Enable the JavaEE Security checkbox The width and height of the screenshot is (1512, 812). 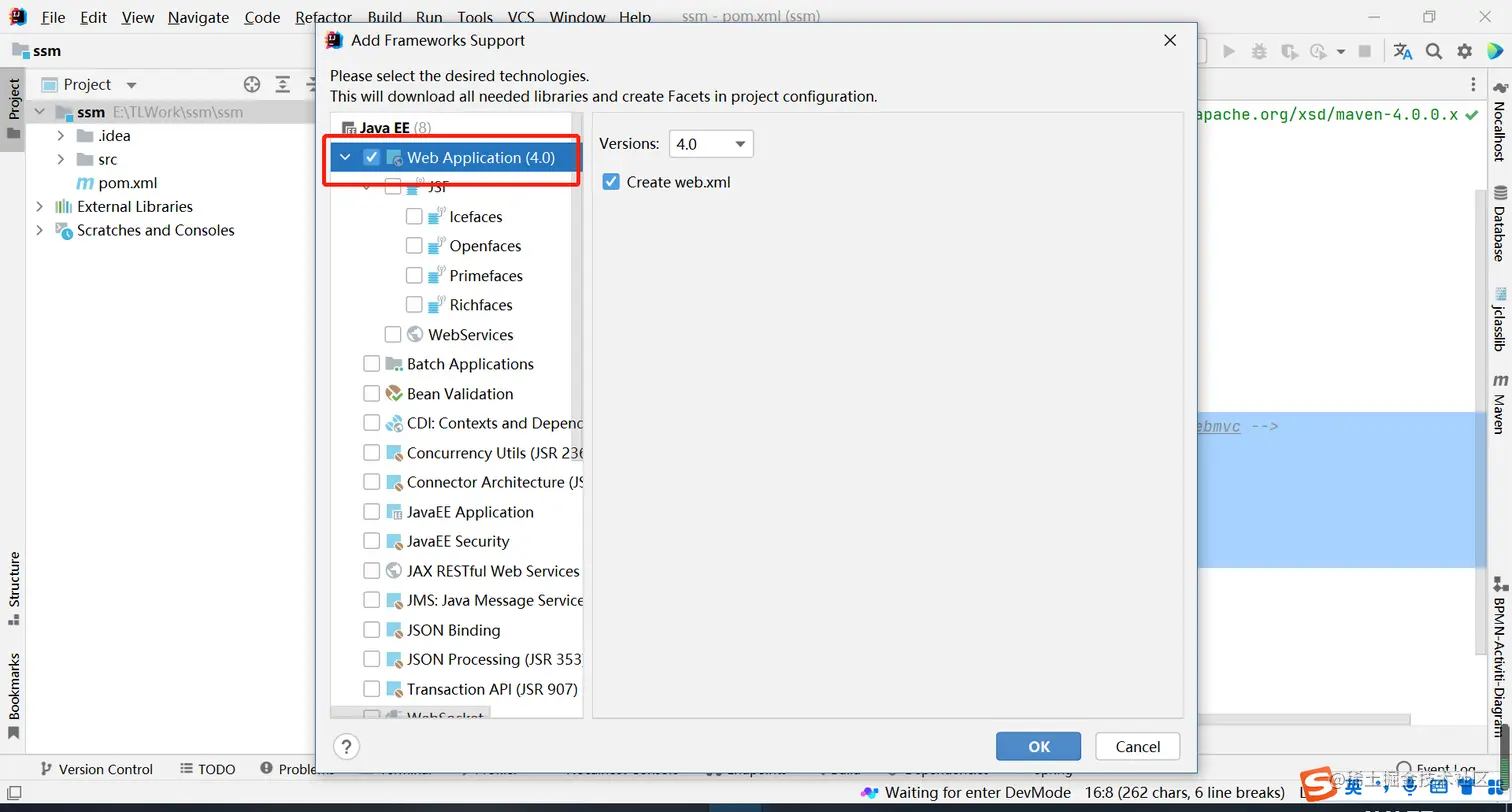(372, 541)
